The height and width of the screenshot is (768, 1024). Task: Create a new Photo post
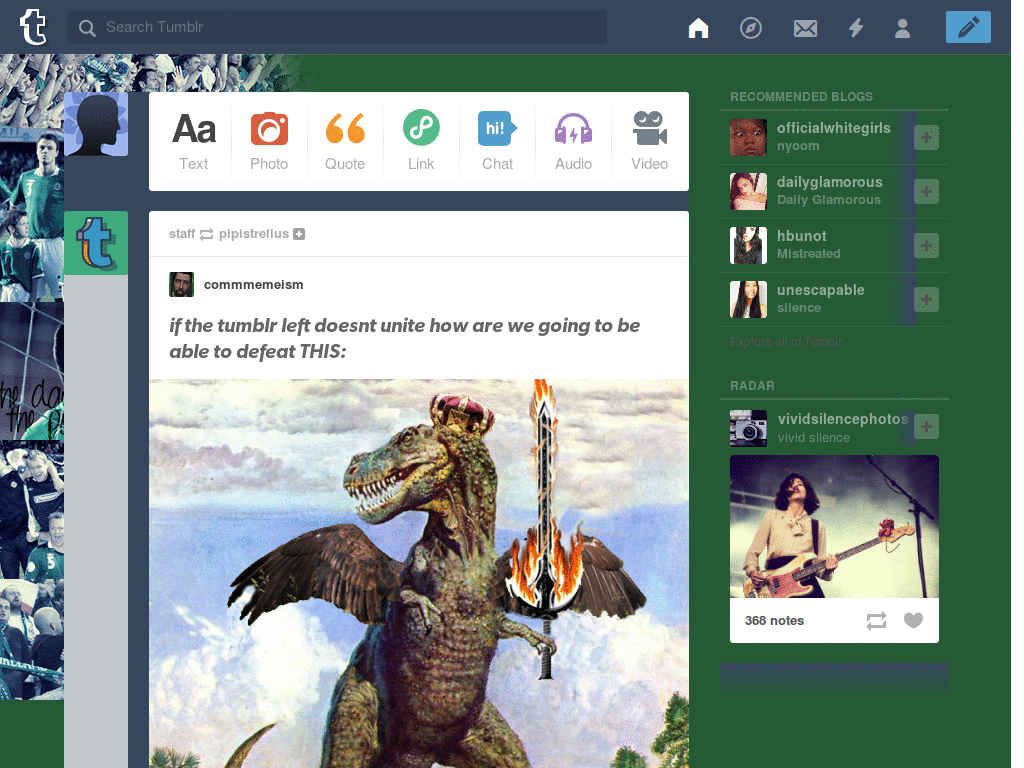[269, 142]
